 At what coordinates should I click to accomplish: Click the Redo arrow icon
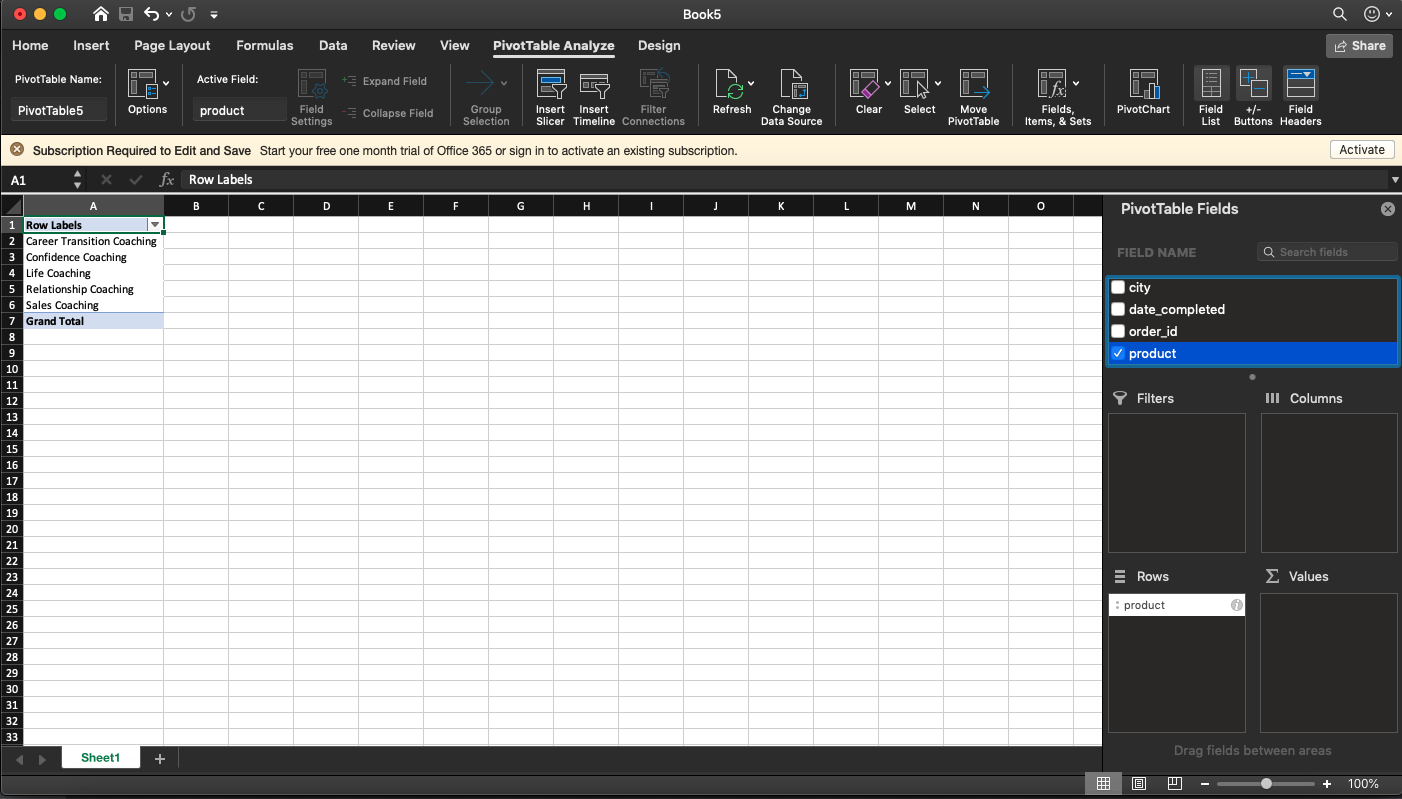click(188, 14)
